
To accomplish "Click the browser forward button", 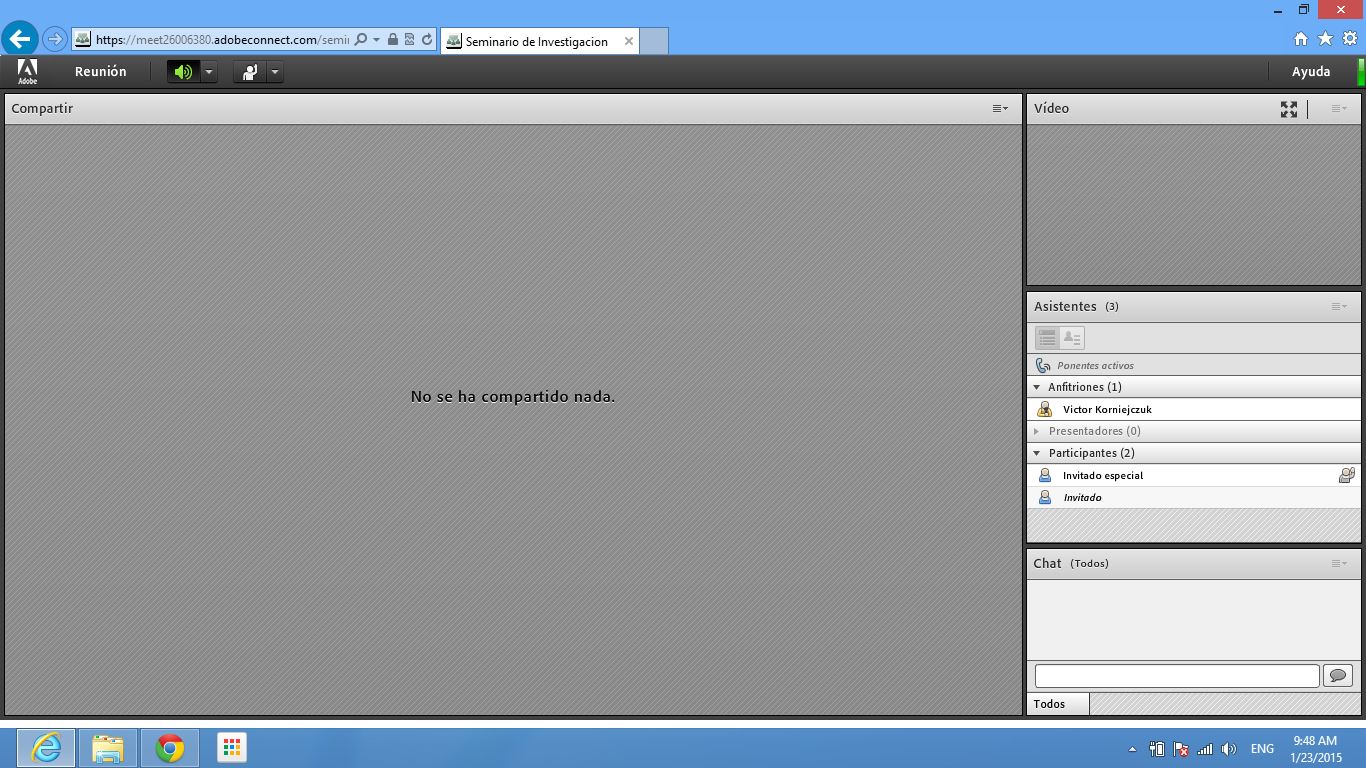I will tap(54, 39).
